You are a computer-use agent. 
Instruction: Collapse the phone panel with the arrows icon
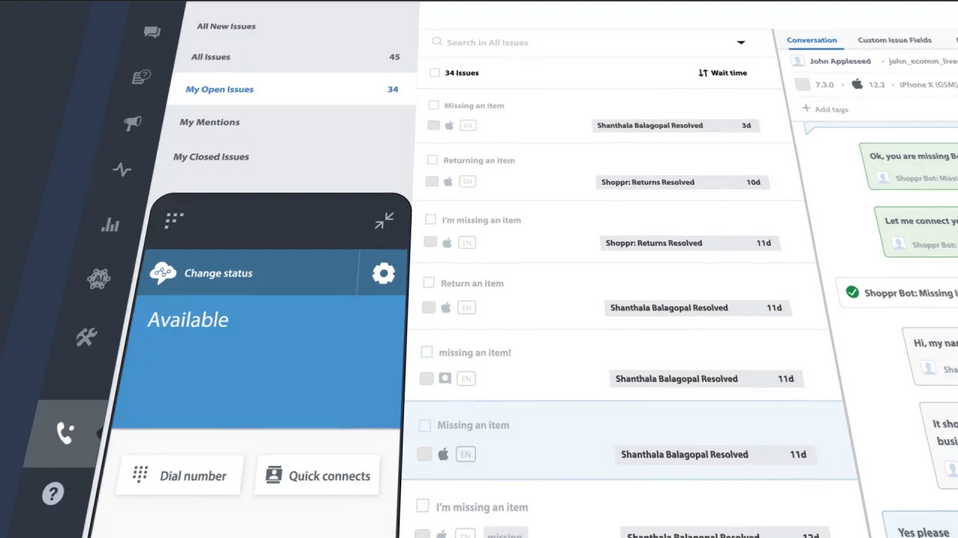click(384, 220)
